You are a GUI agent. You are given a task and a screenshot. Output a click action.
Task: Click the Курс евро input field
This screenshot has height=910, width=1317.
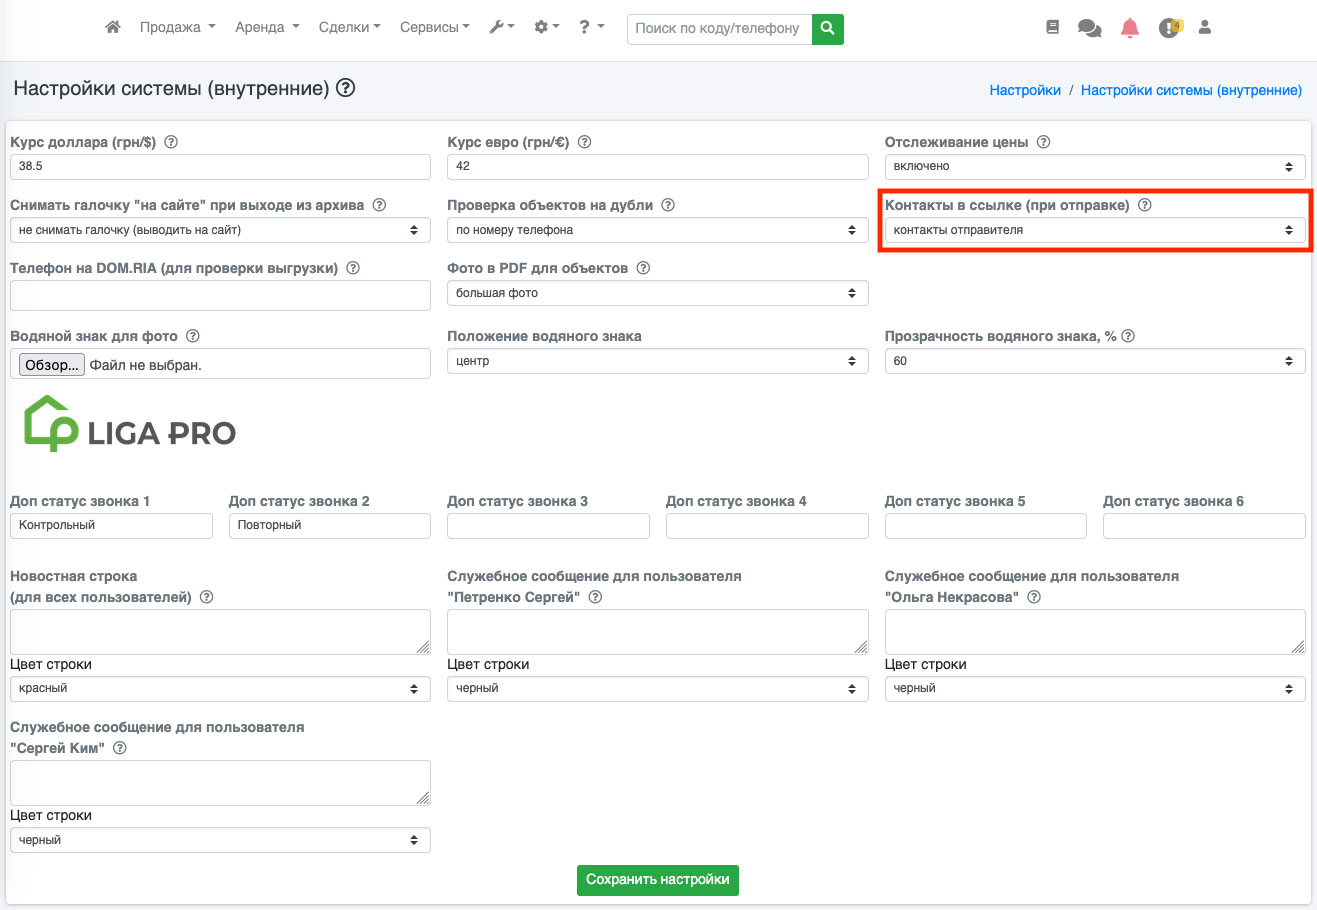657,167
